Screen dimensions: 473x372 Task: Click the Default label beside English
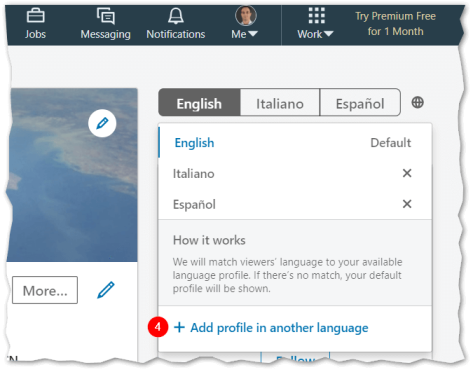pyautogui.click(x=391, y=143)
